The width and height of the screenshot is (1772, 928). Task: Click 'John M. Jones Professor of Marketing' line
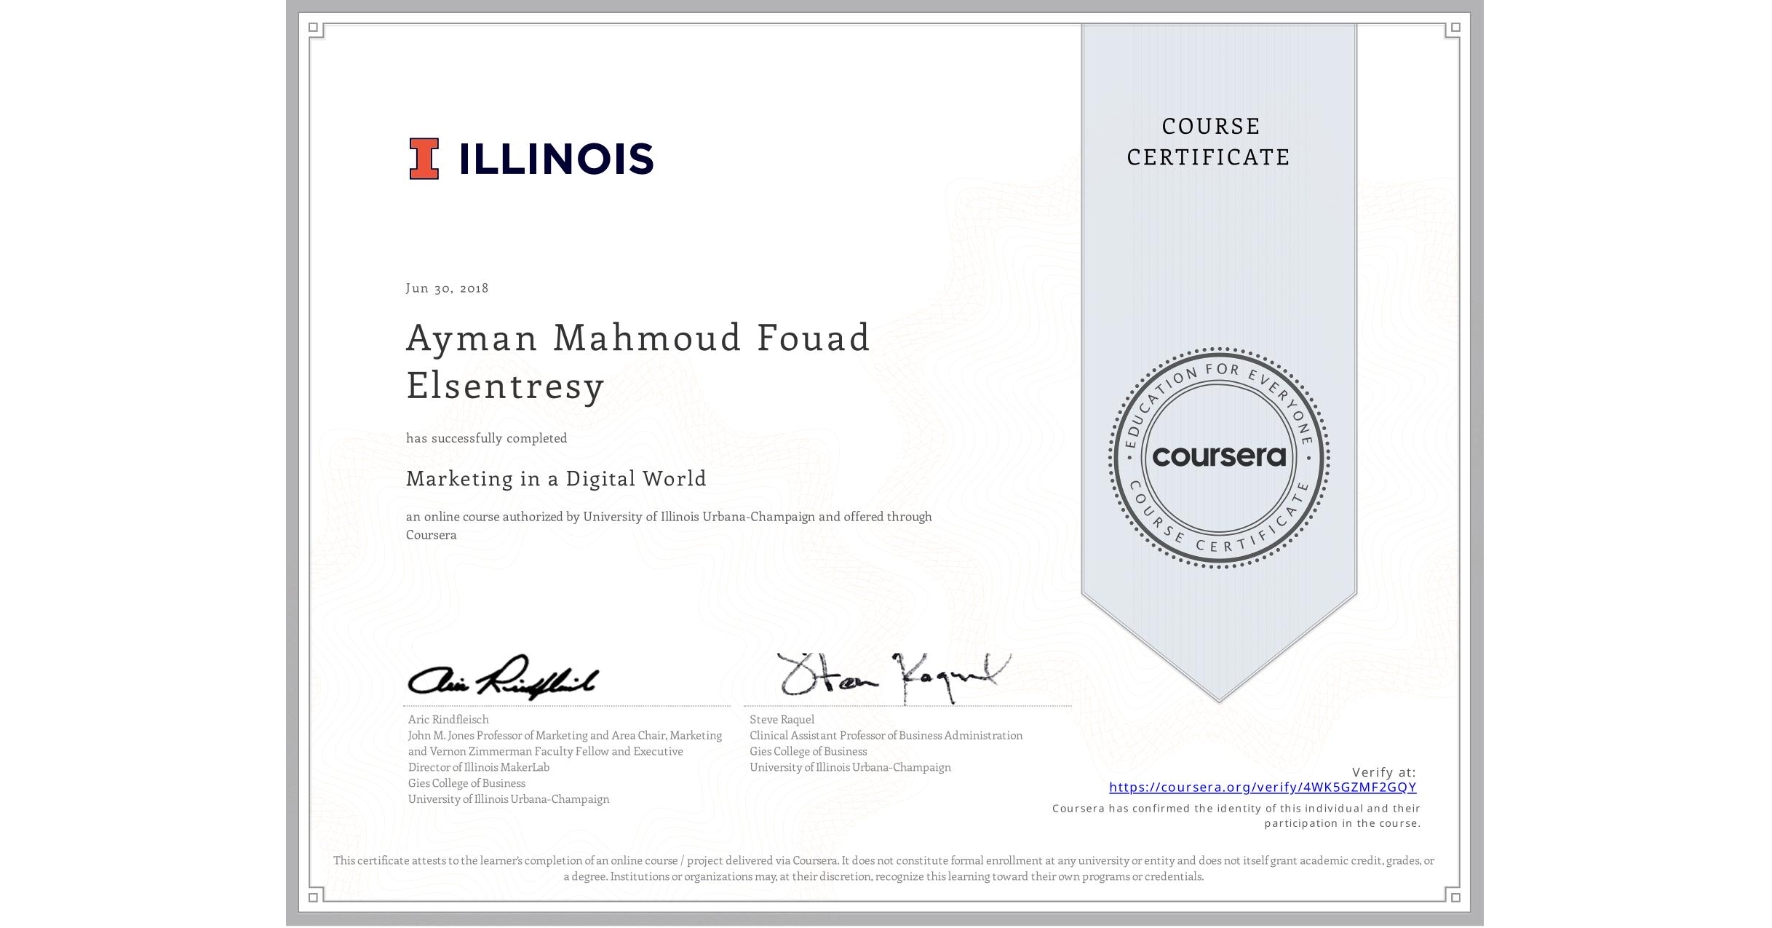[x=565, y=735]
